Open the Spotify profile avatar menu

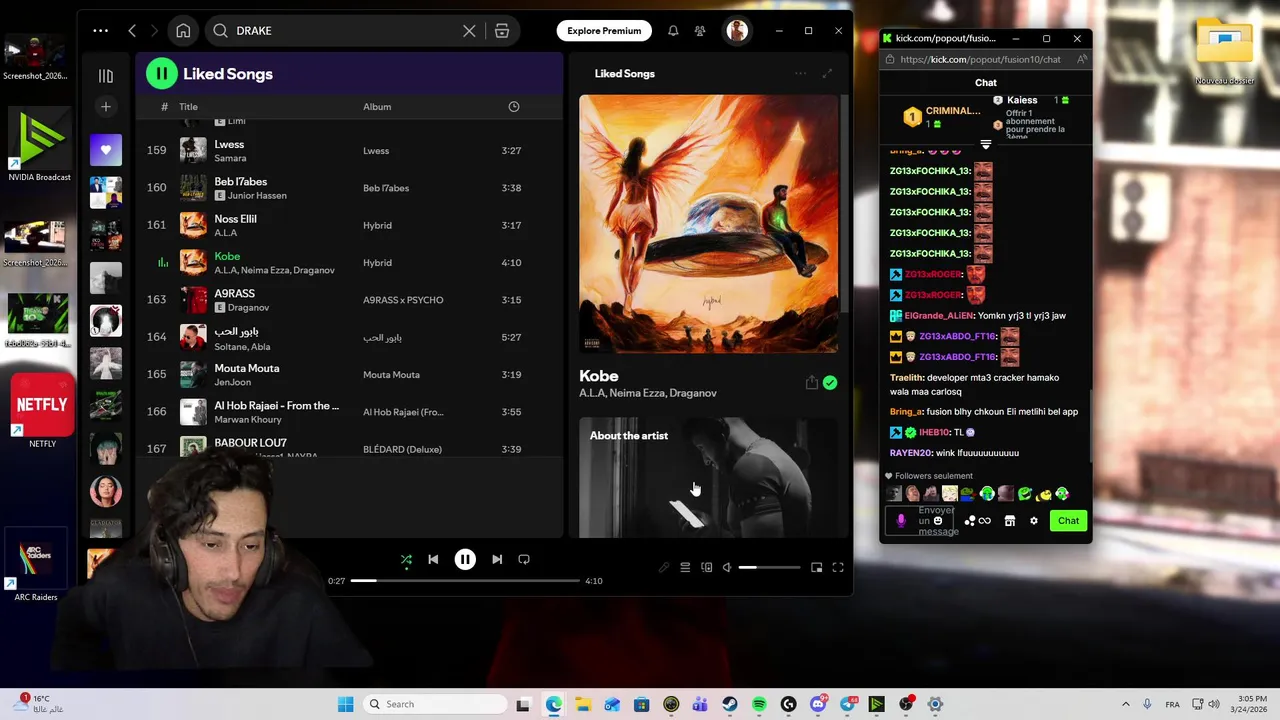coord(737,31)
